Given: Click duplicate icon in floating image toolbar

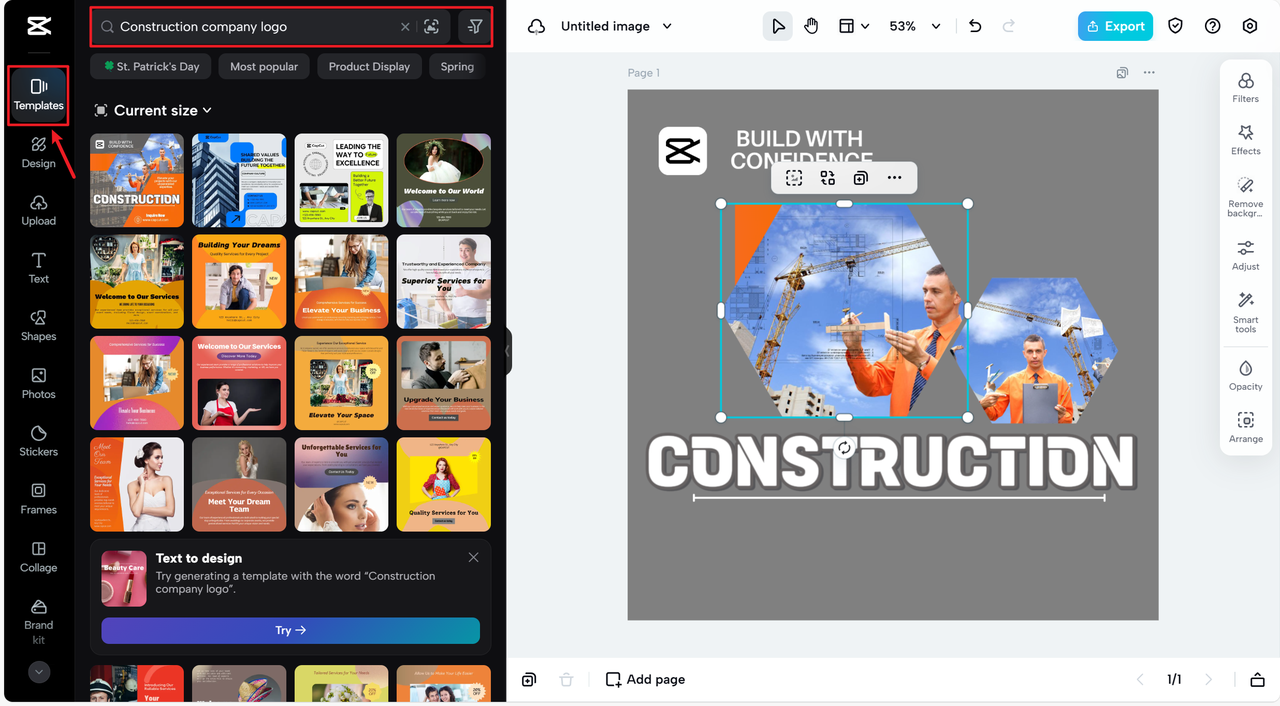Looking at the screenshot, I should (x=861, y=178).
